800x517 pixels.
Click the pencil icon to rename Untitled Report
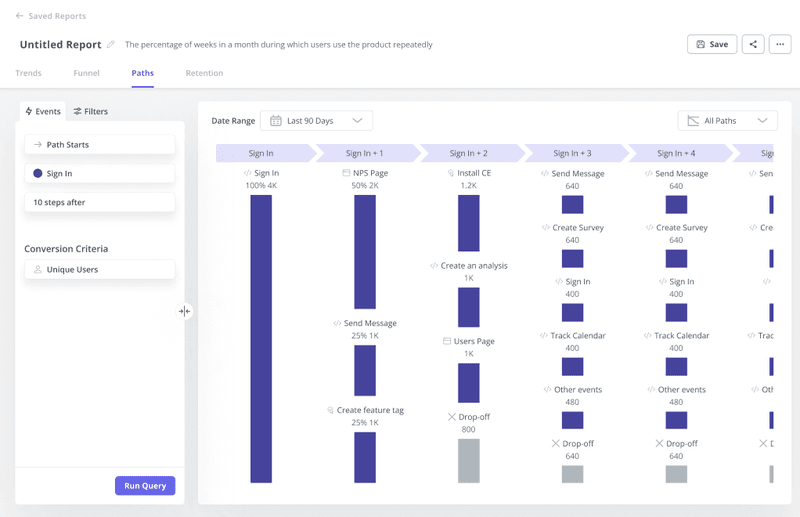click(x=111, y=45)
